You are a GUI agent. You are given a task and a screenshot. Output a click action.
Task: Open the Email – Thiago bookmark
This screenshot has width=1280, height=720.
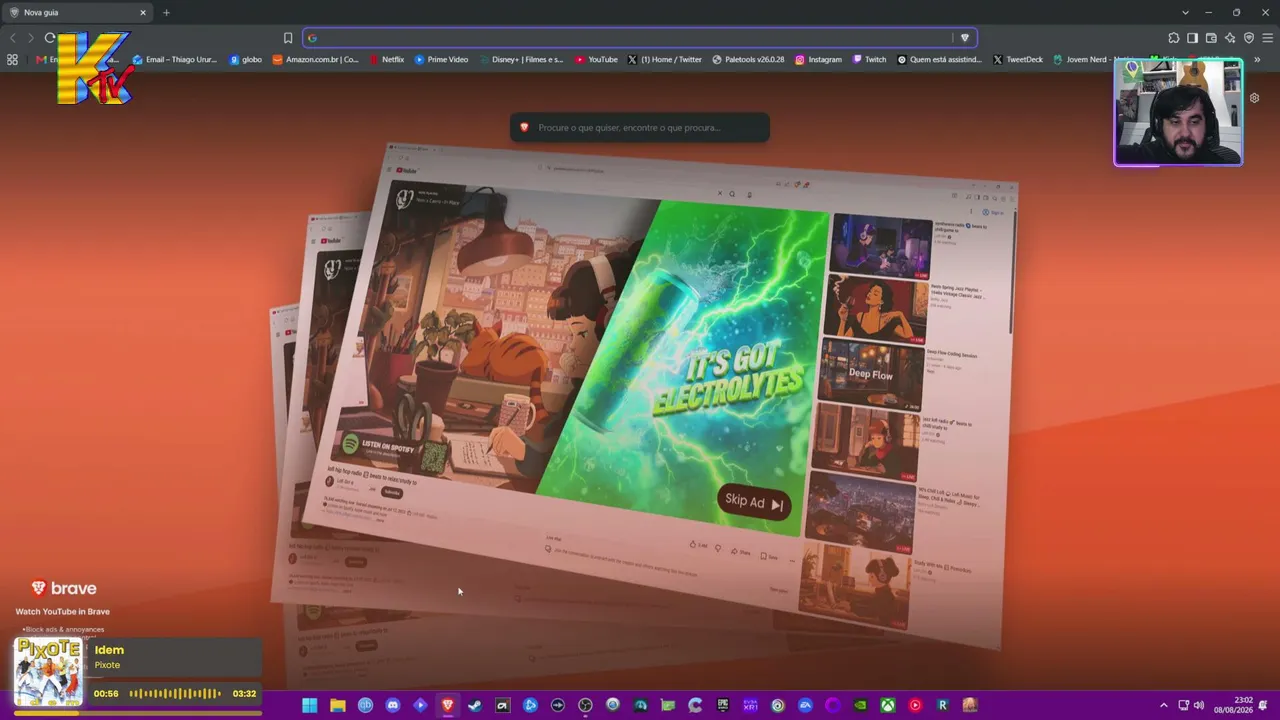(x=175, y=59)
